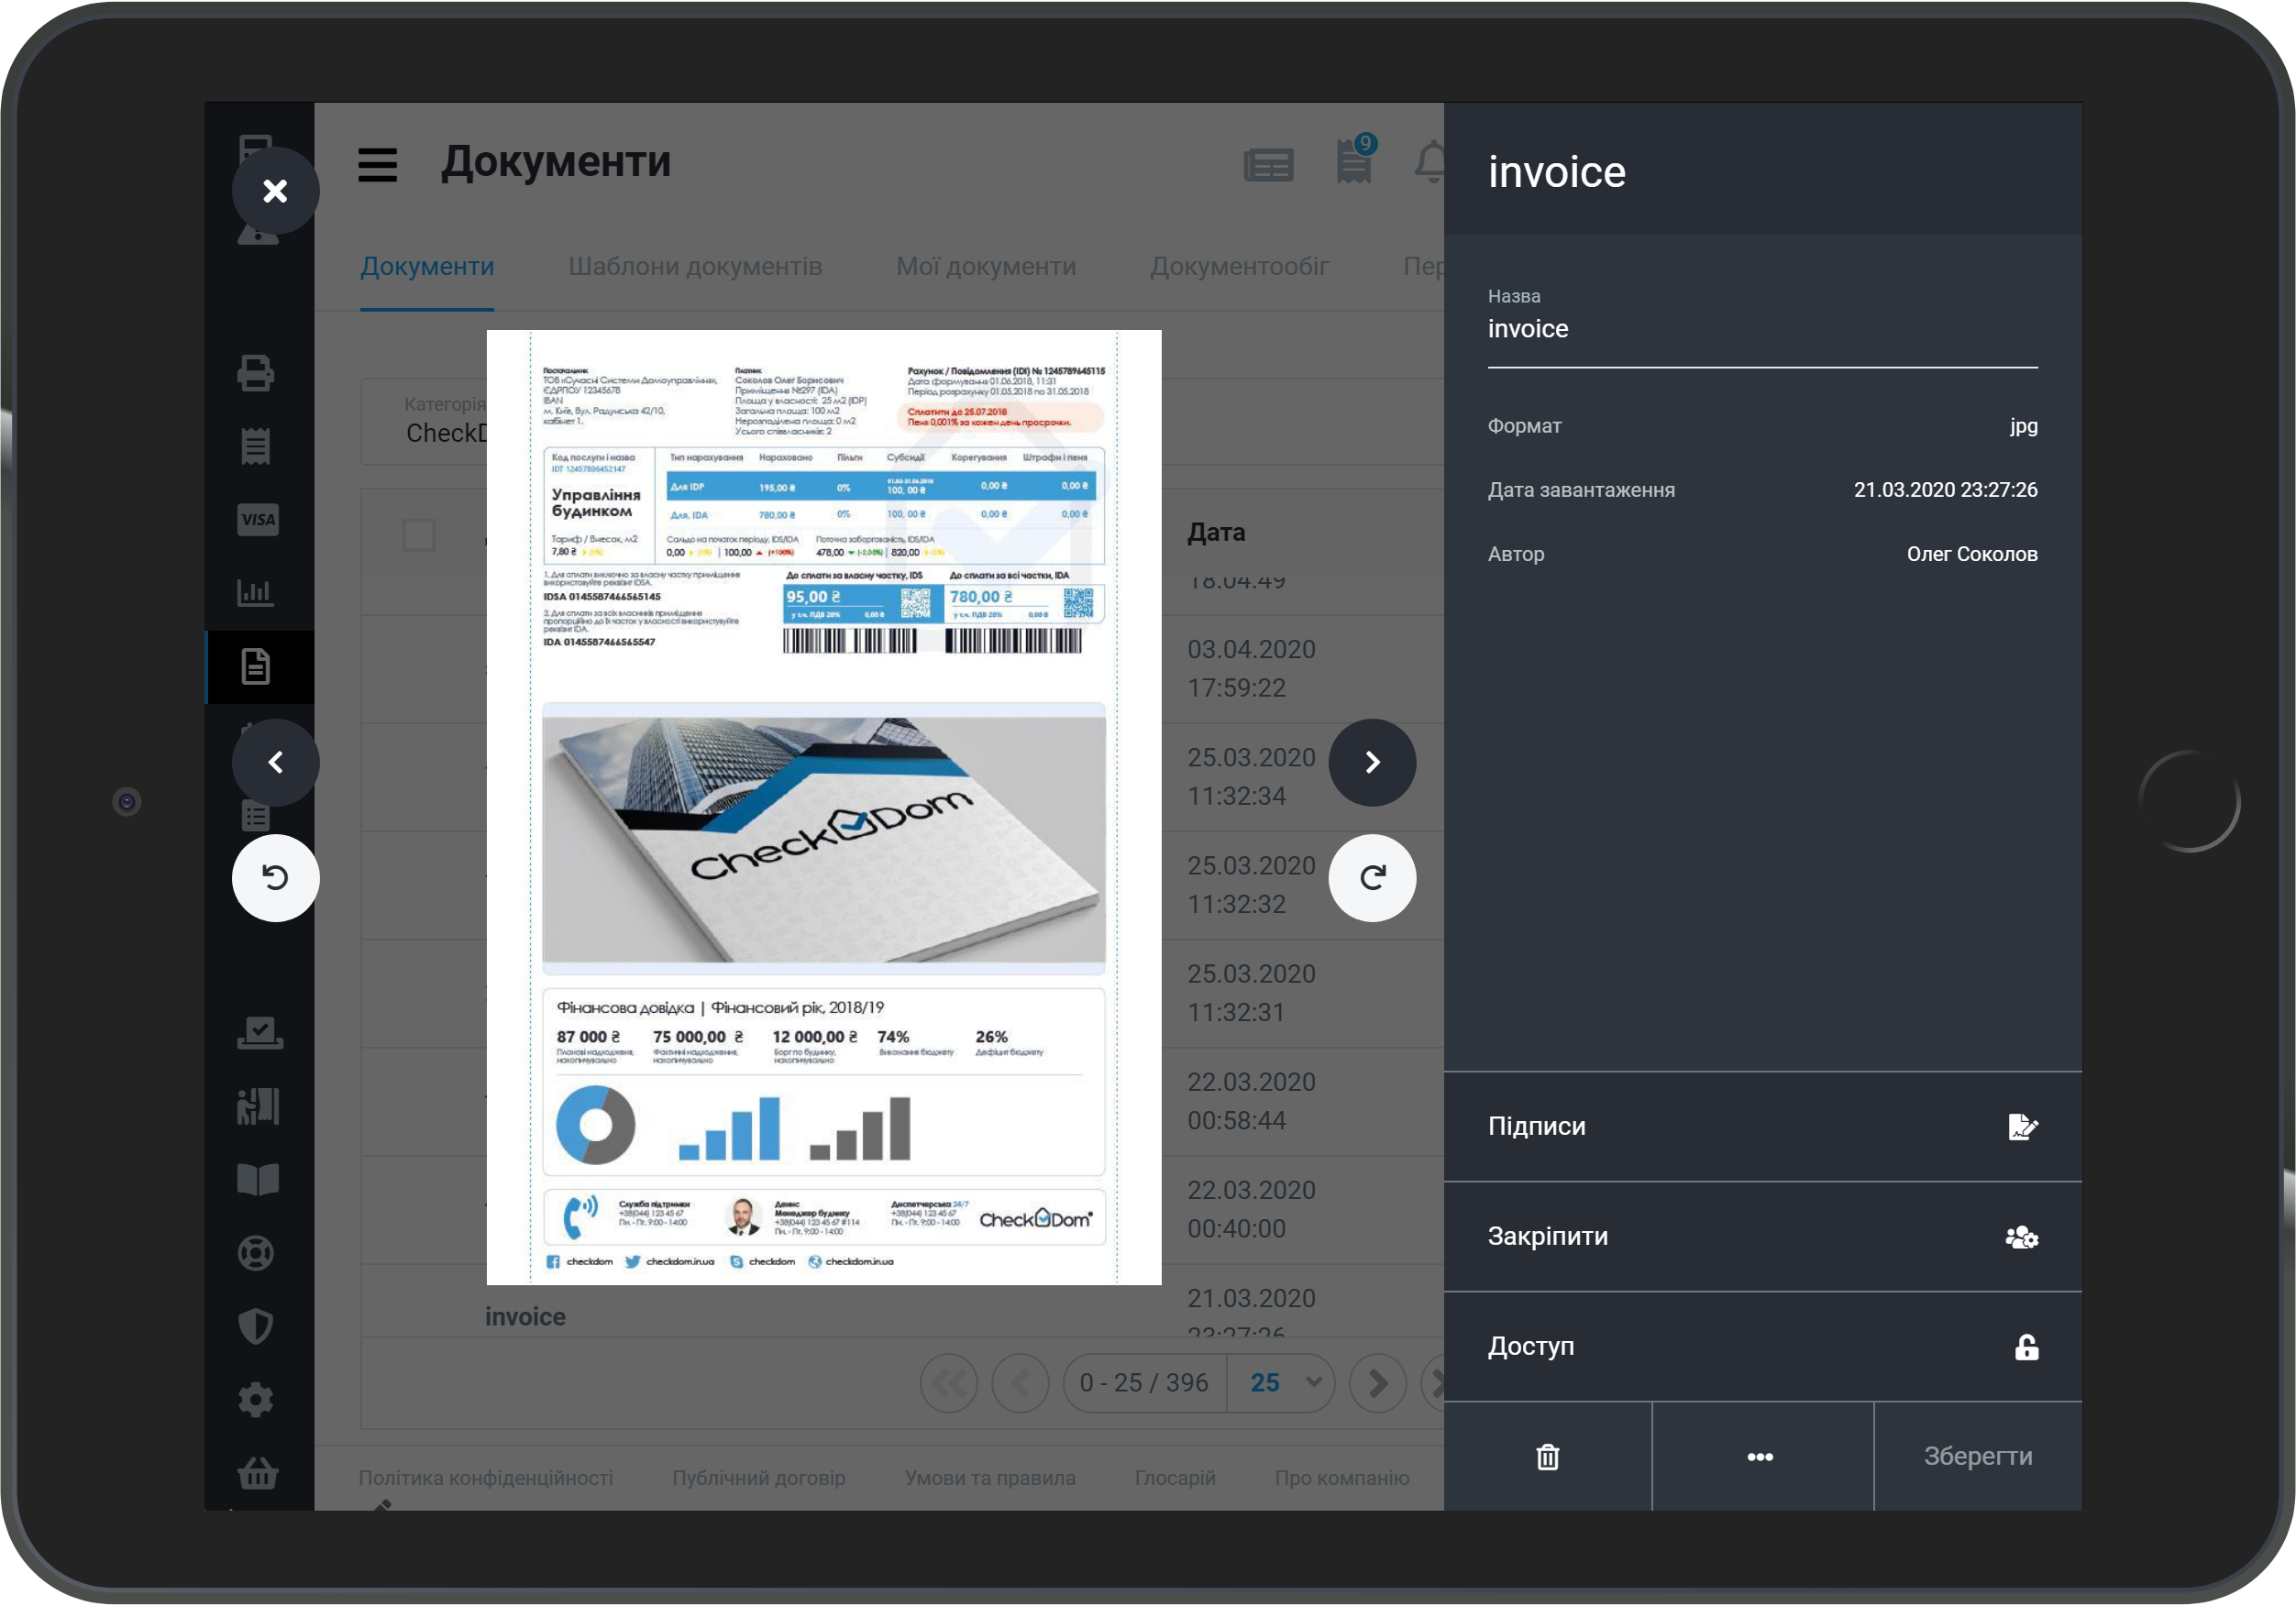Open more options three dots button
The image size is (2296, 1606).
click(1761, 1456)
